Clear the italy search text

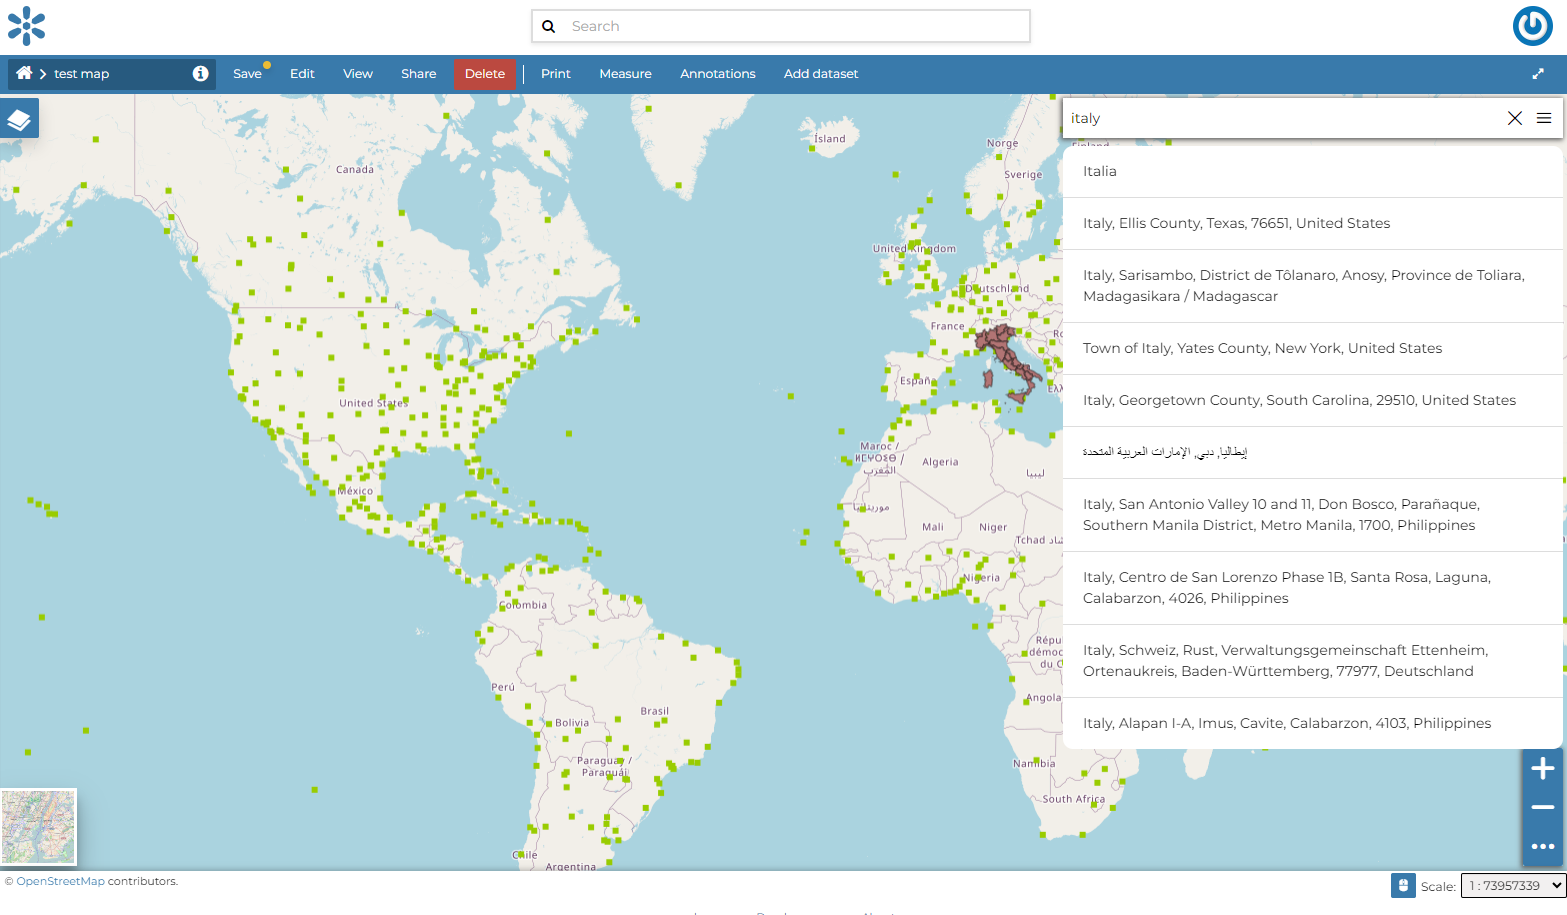click(1514, 118)
